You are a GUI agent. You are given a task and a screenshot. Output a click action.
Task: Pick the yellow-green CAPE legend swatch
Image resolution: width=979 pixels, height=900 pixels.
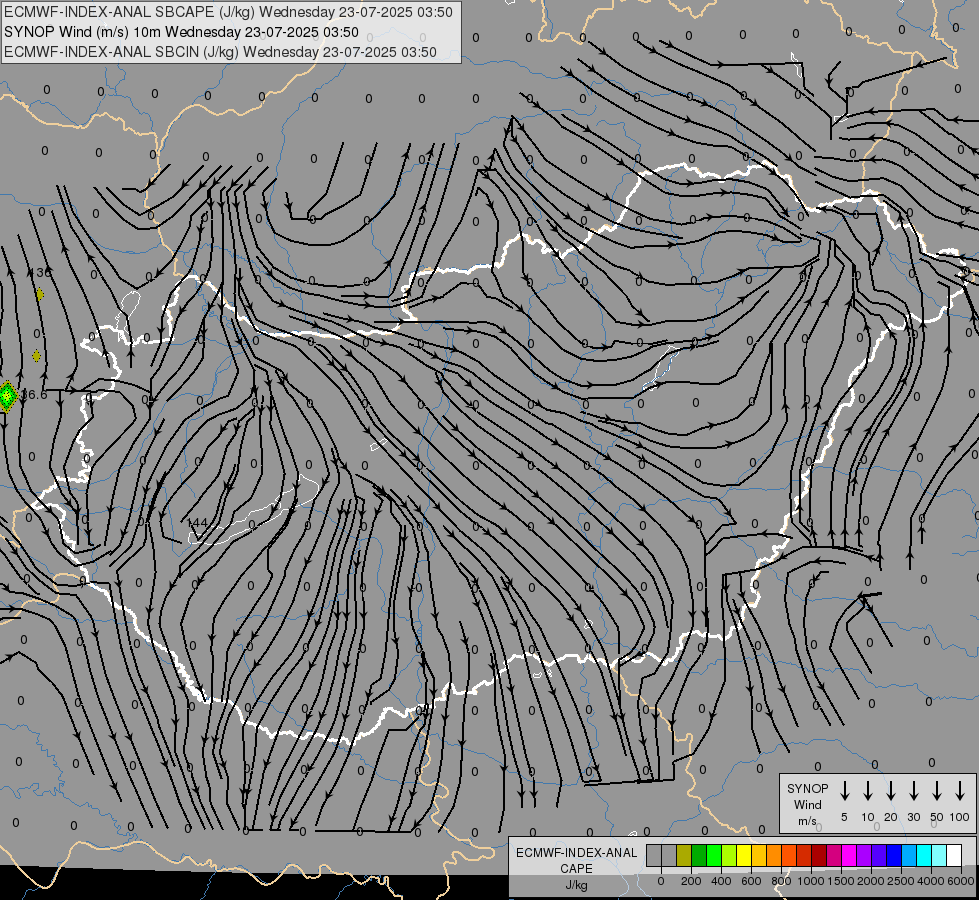pyautogui.click(x=729, y=856)
